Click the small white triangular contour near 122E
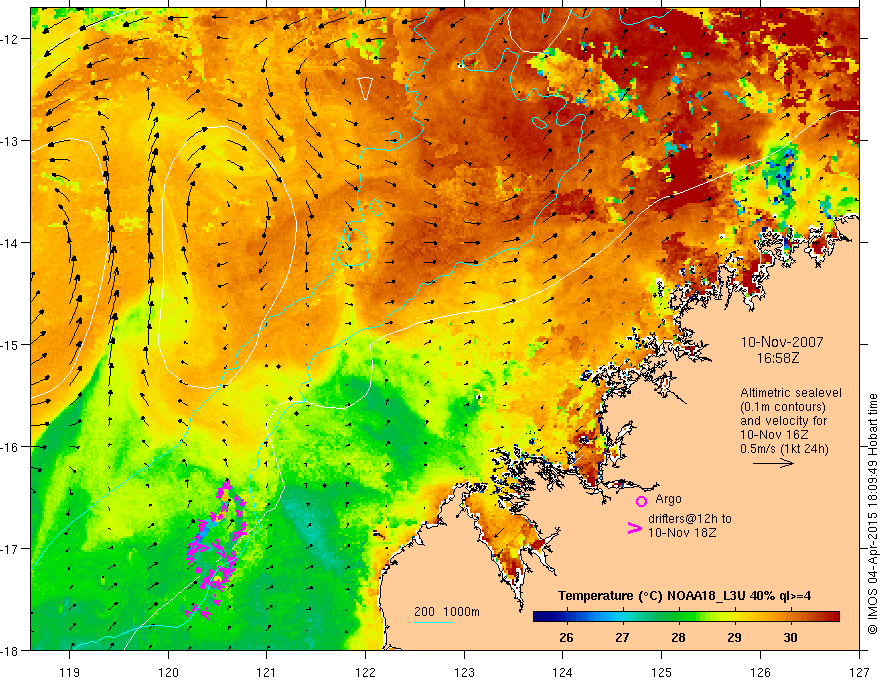The width and height of the screenshot is (880, 680). tap(365, 88)
